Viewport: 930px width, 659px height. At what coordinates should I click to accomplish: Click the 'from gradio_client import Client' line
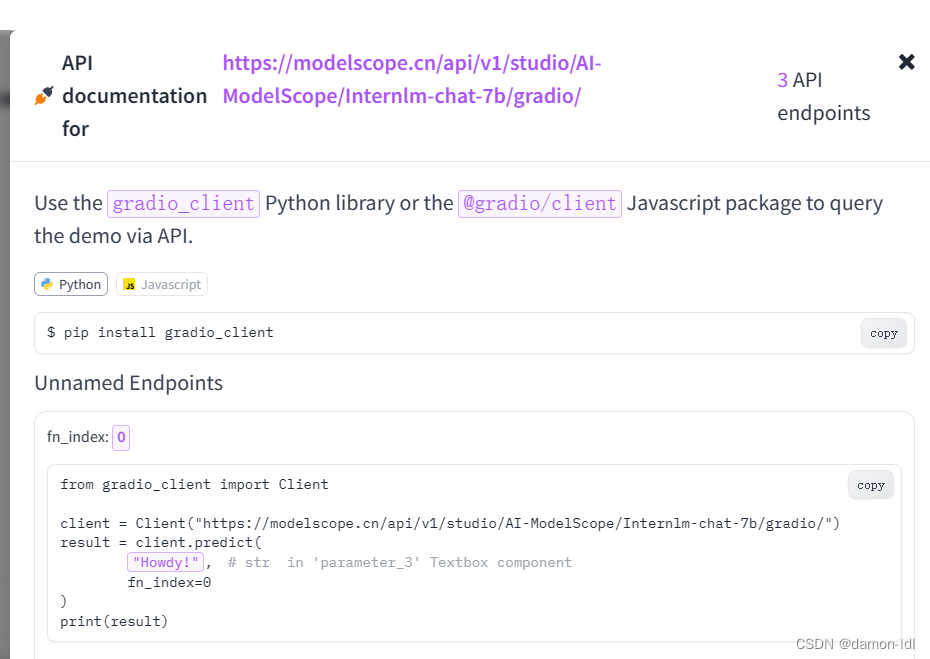click(195, 485)
